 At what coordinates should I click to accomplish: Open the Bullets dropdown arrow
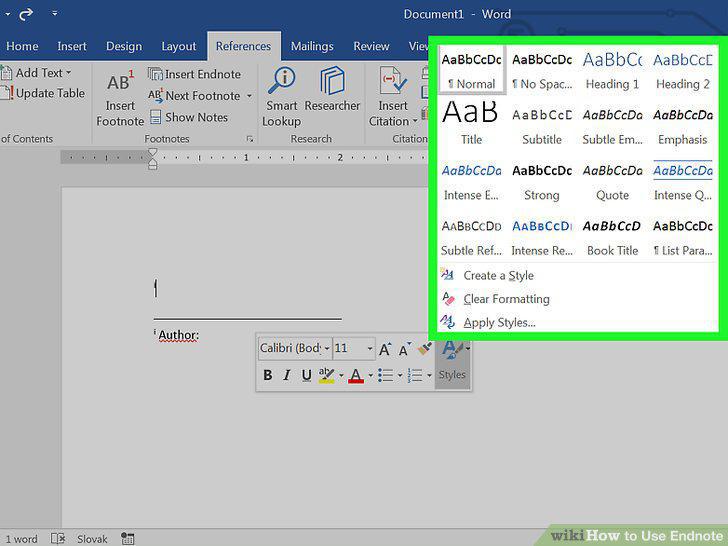point(400,375)
